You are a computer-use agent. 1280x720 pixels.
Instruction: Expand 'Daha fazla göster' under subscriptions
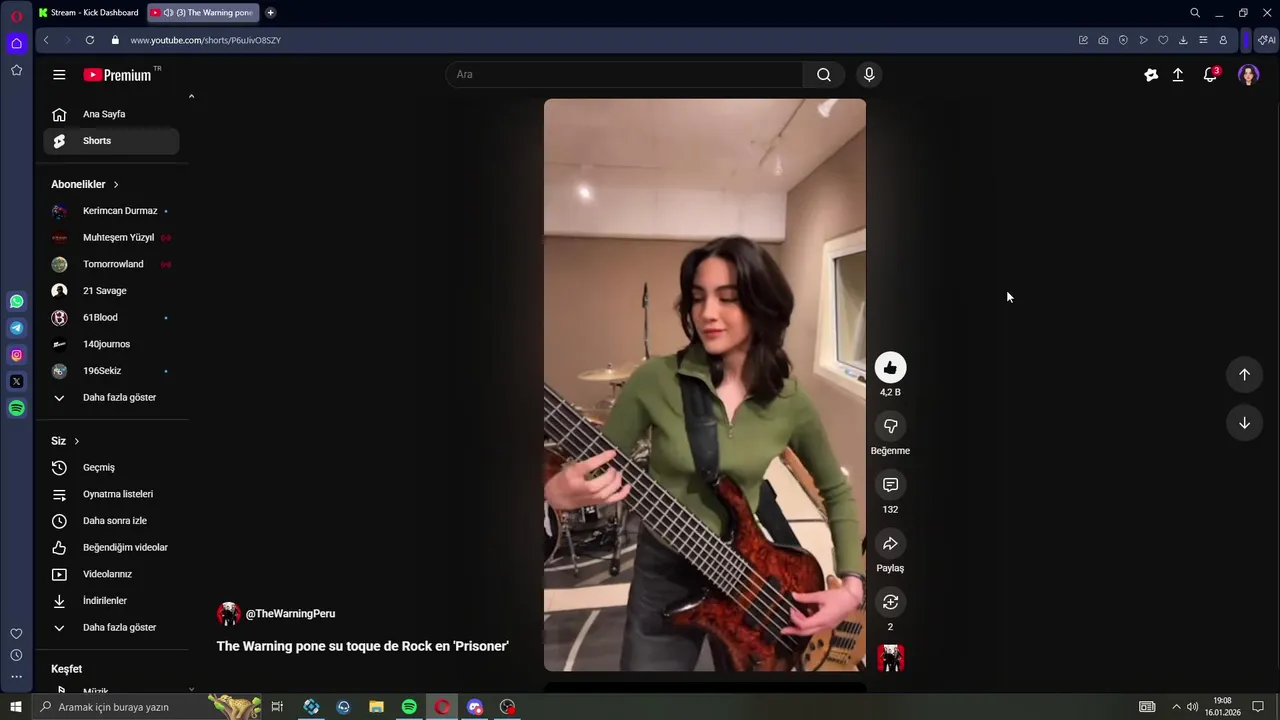click(x=111, y=398)
